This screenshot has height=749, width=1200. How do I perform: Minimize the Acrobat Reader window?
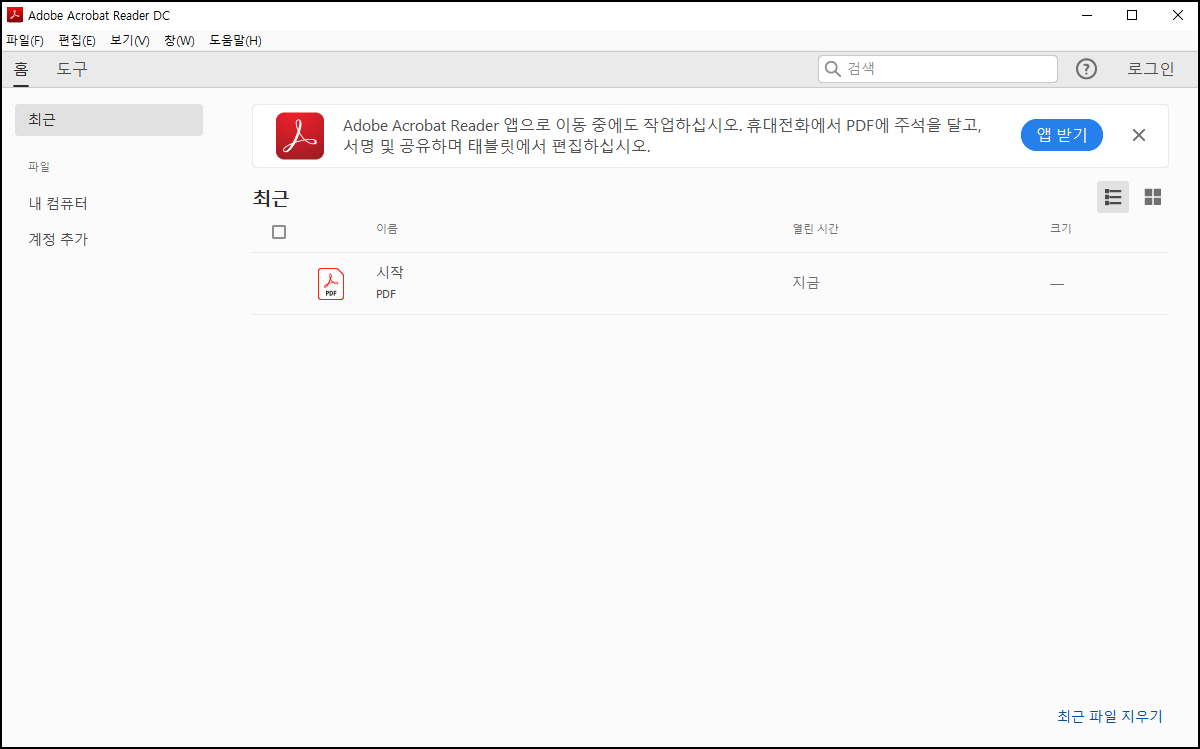tap(1086, 15)
